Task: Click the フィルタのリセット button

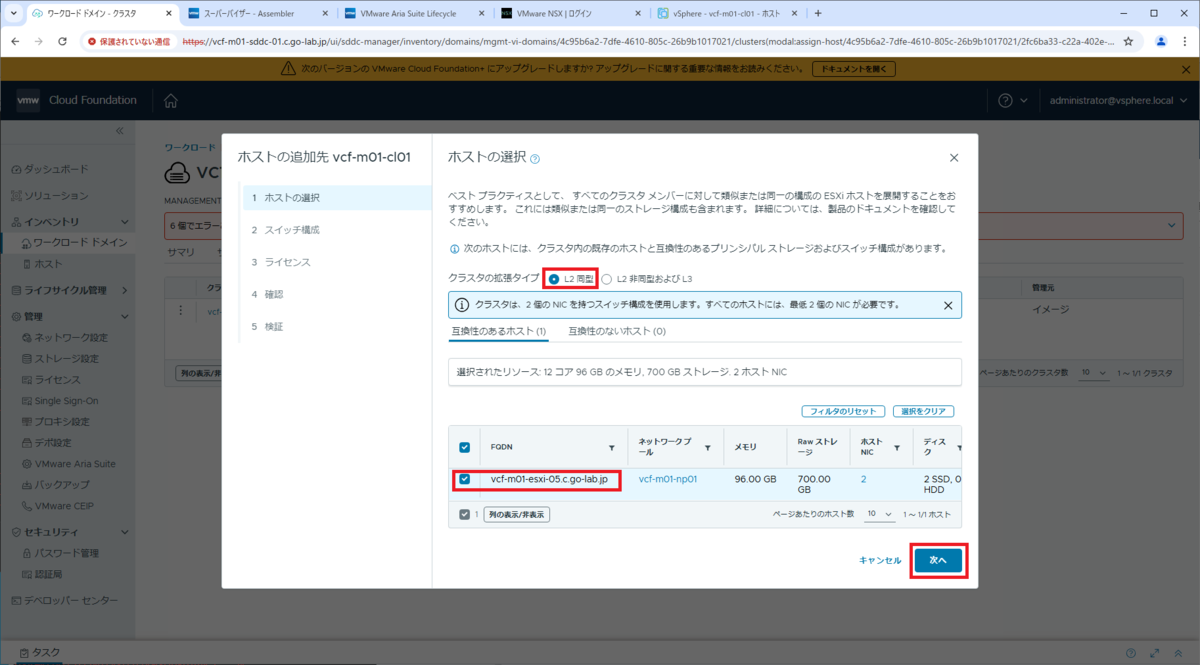Action: point(845,411)
